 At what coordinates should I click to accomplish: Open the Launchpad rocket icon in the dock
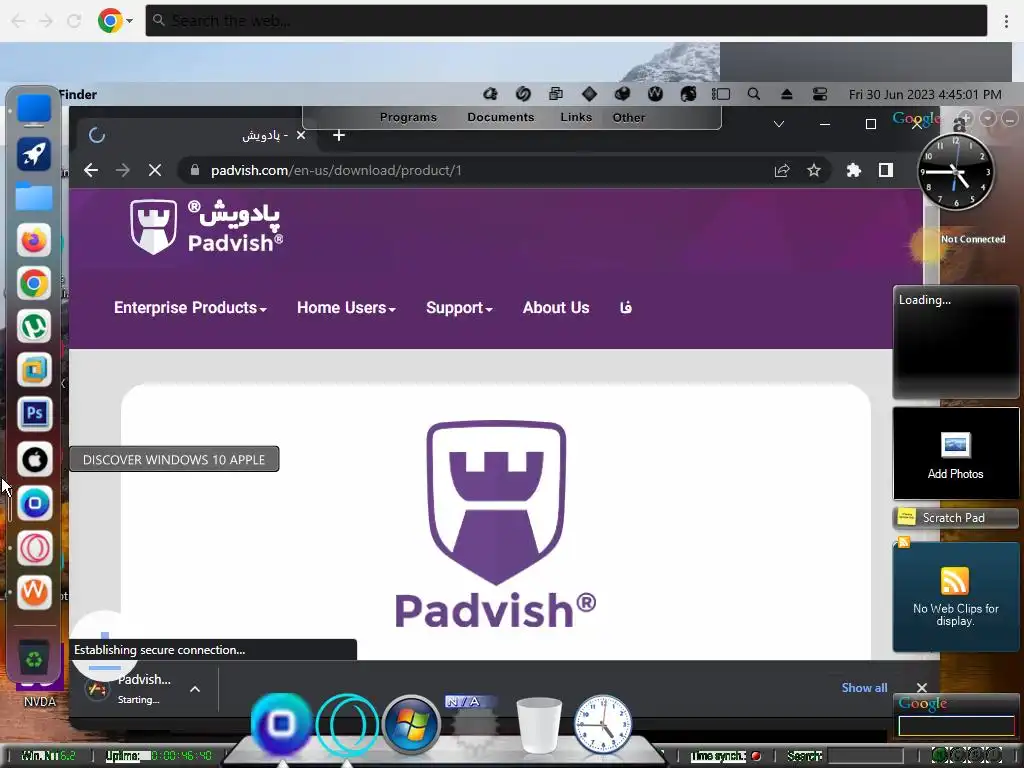(x=34, y=154)
